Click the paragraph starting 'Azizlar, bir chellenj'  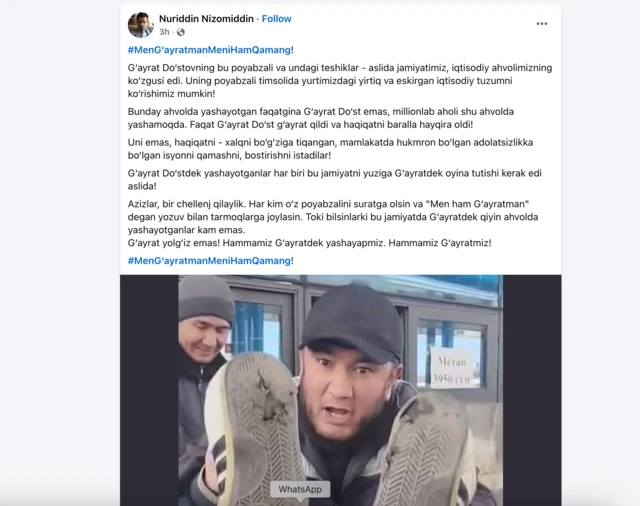(333, 217)
